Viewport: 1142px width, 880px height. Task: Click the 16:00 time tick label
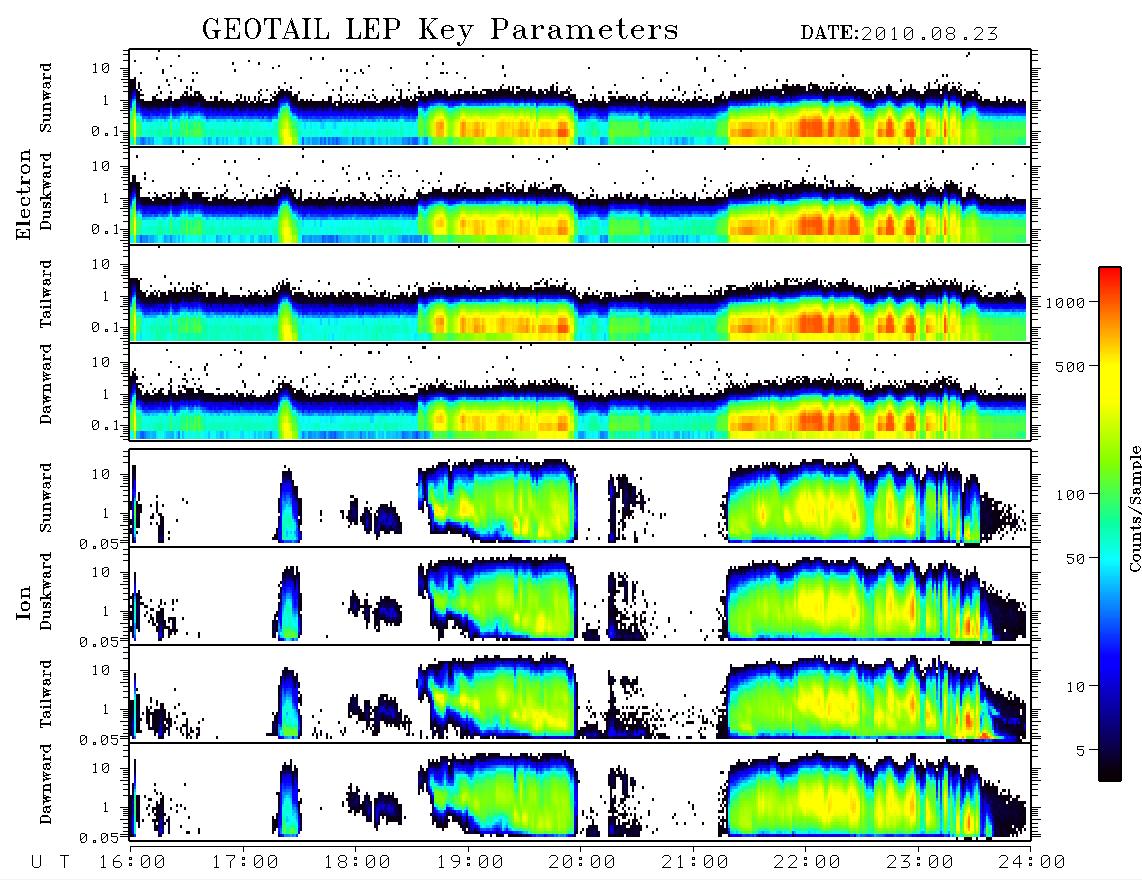[132, 863]
